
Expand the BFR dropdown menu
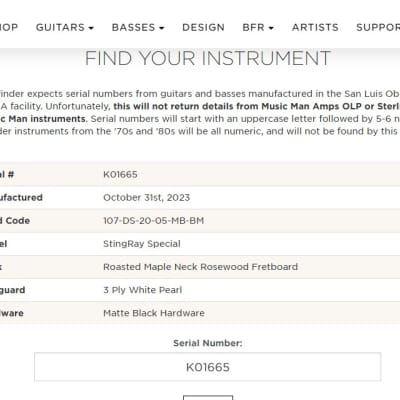click(x=258, y=27)
